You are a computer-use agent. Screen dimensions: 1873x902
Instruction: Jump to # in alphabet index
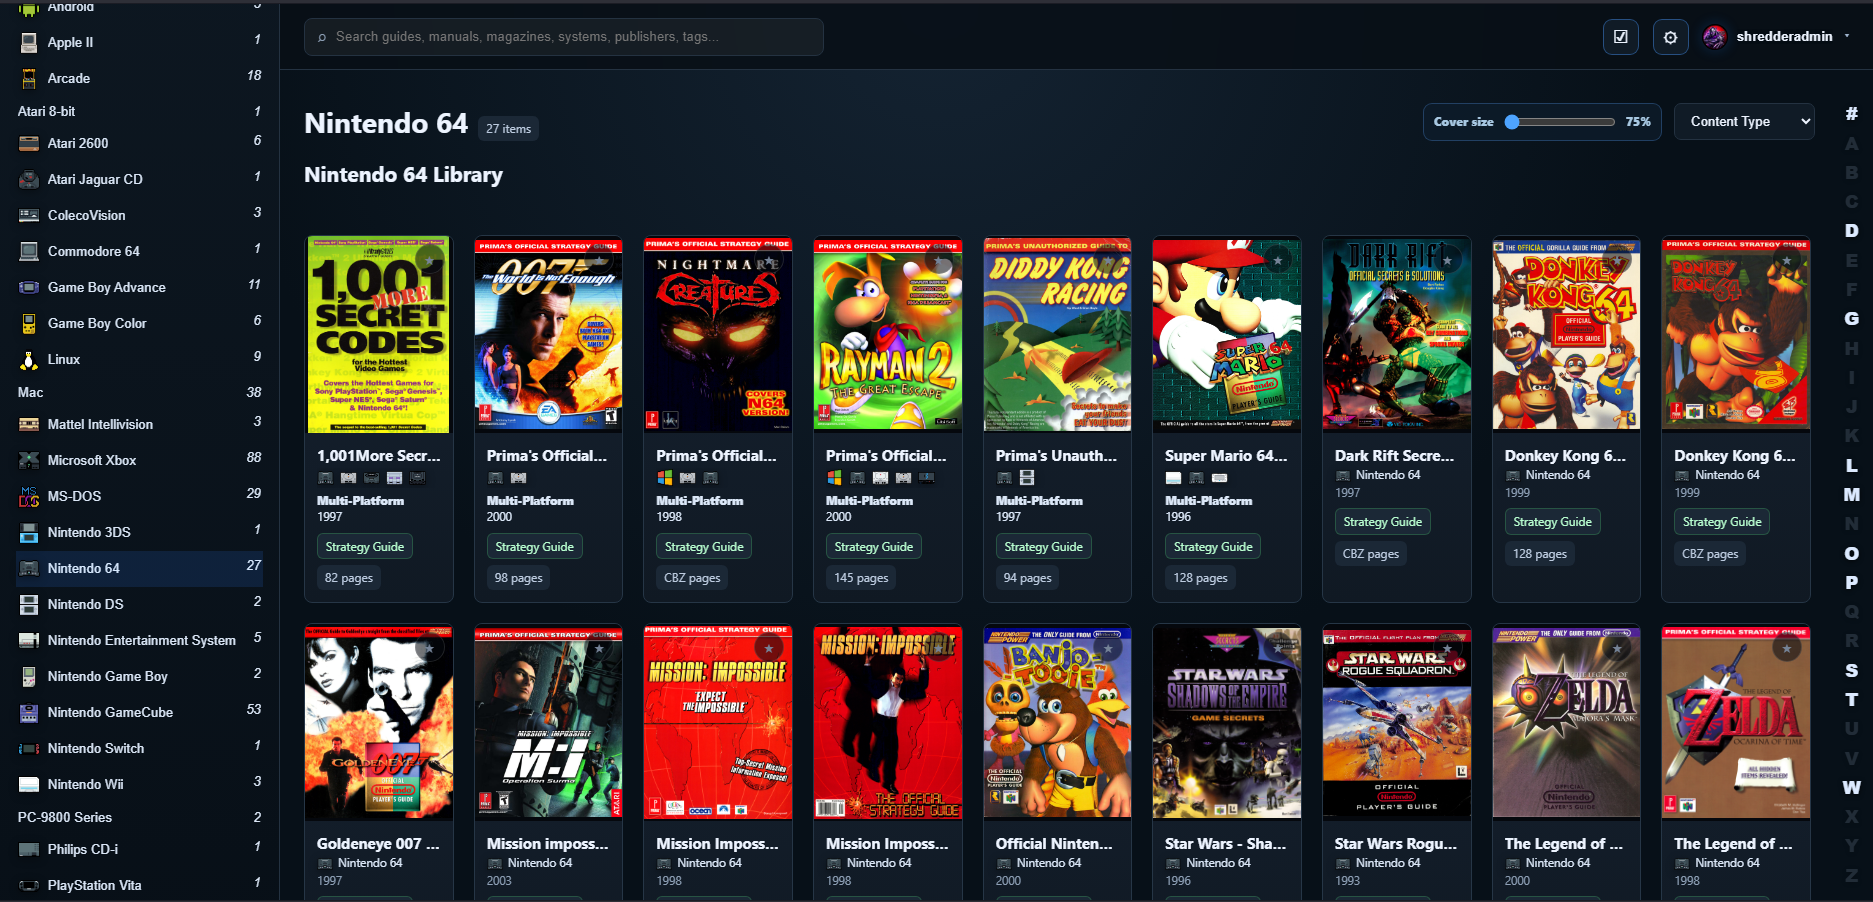(1852, 113)
